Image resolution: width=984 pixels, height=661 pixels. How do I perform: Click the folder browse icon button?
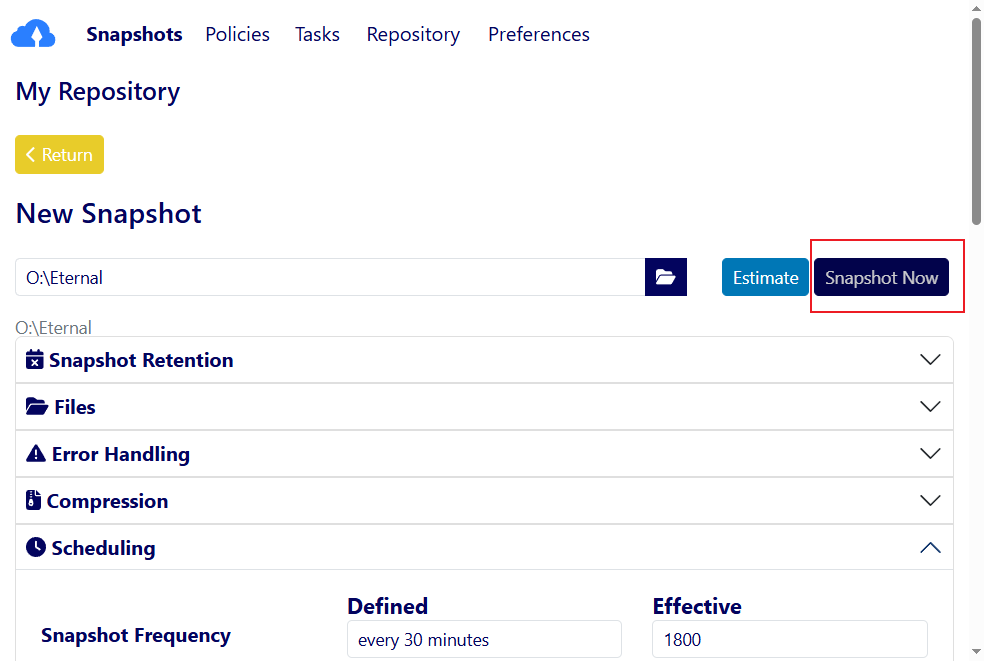[x=666, y=277]
